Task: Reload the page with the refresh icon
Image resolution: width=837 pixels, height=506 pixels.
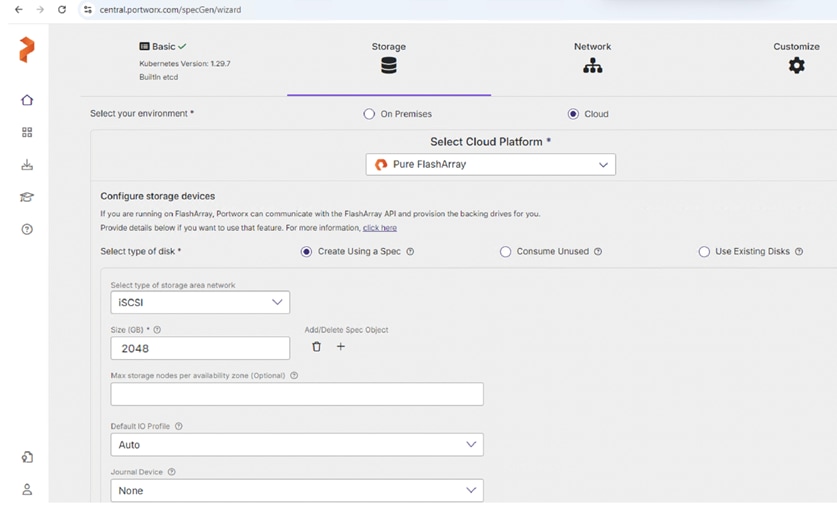Action: 62,10
